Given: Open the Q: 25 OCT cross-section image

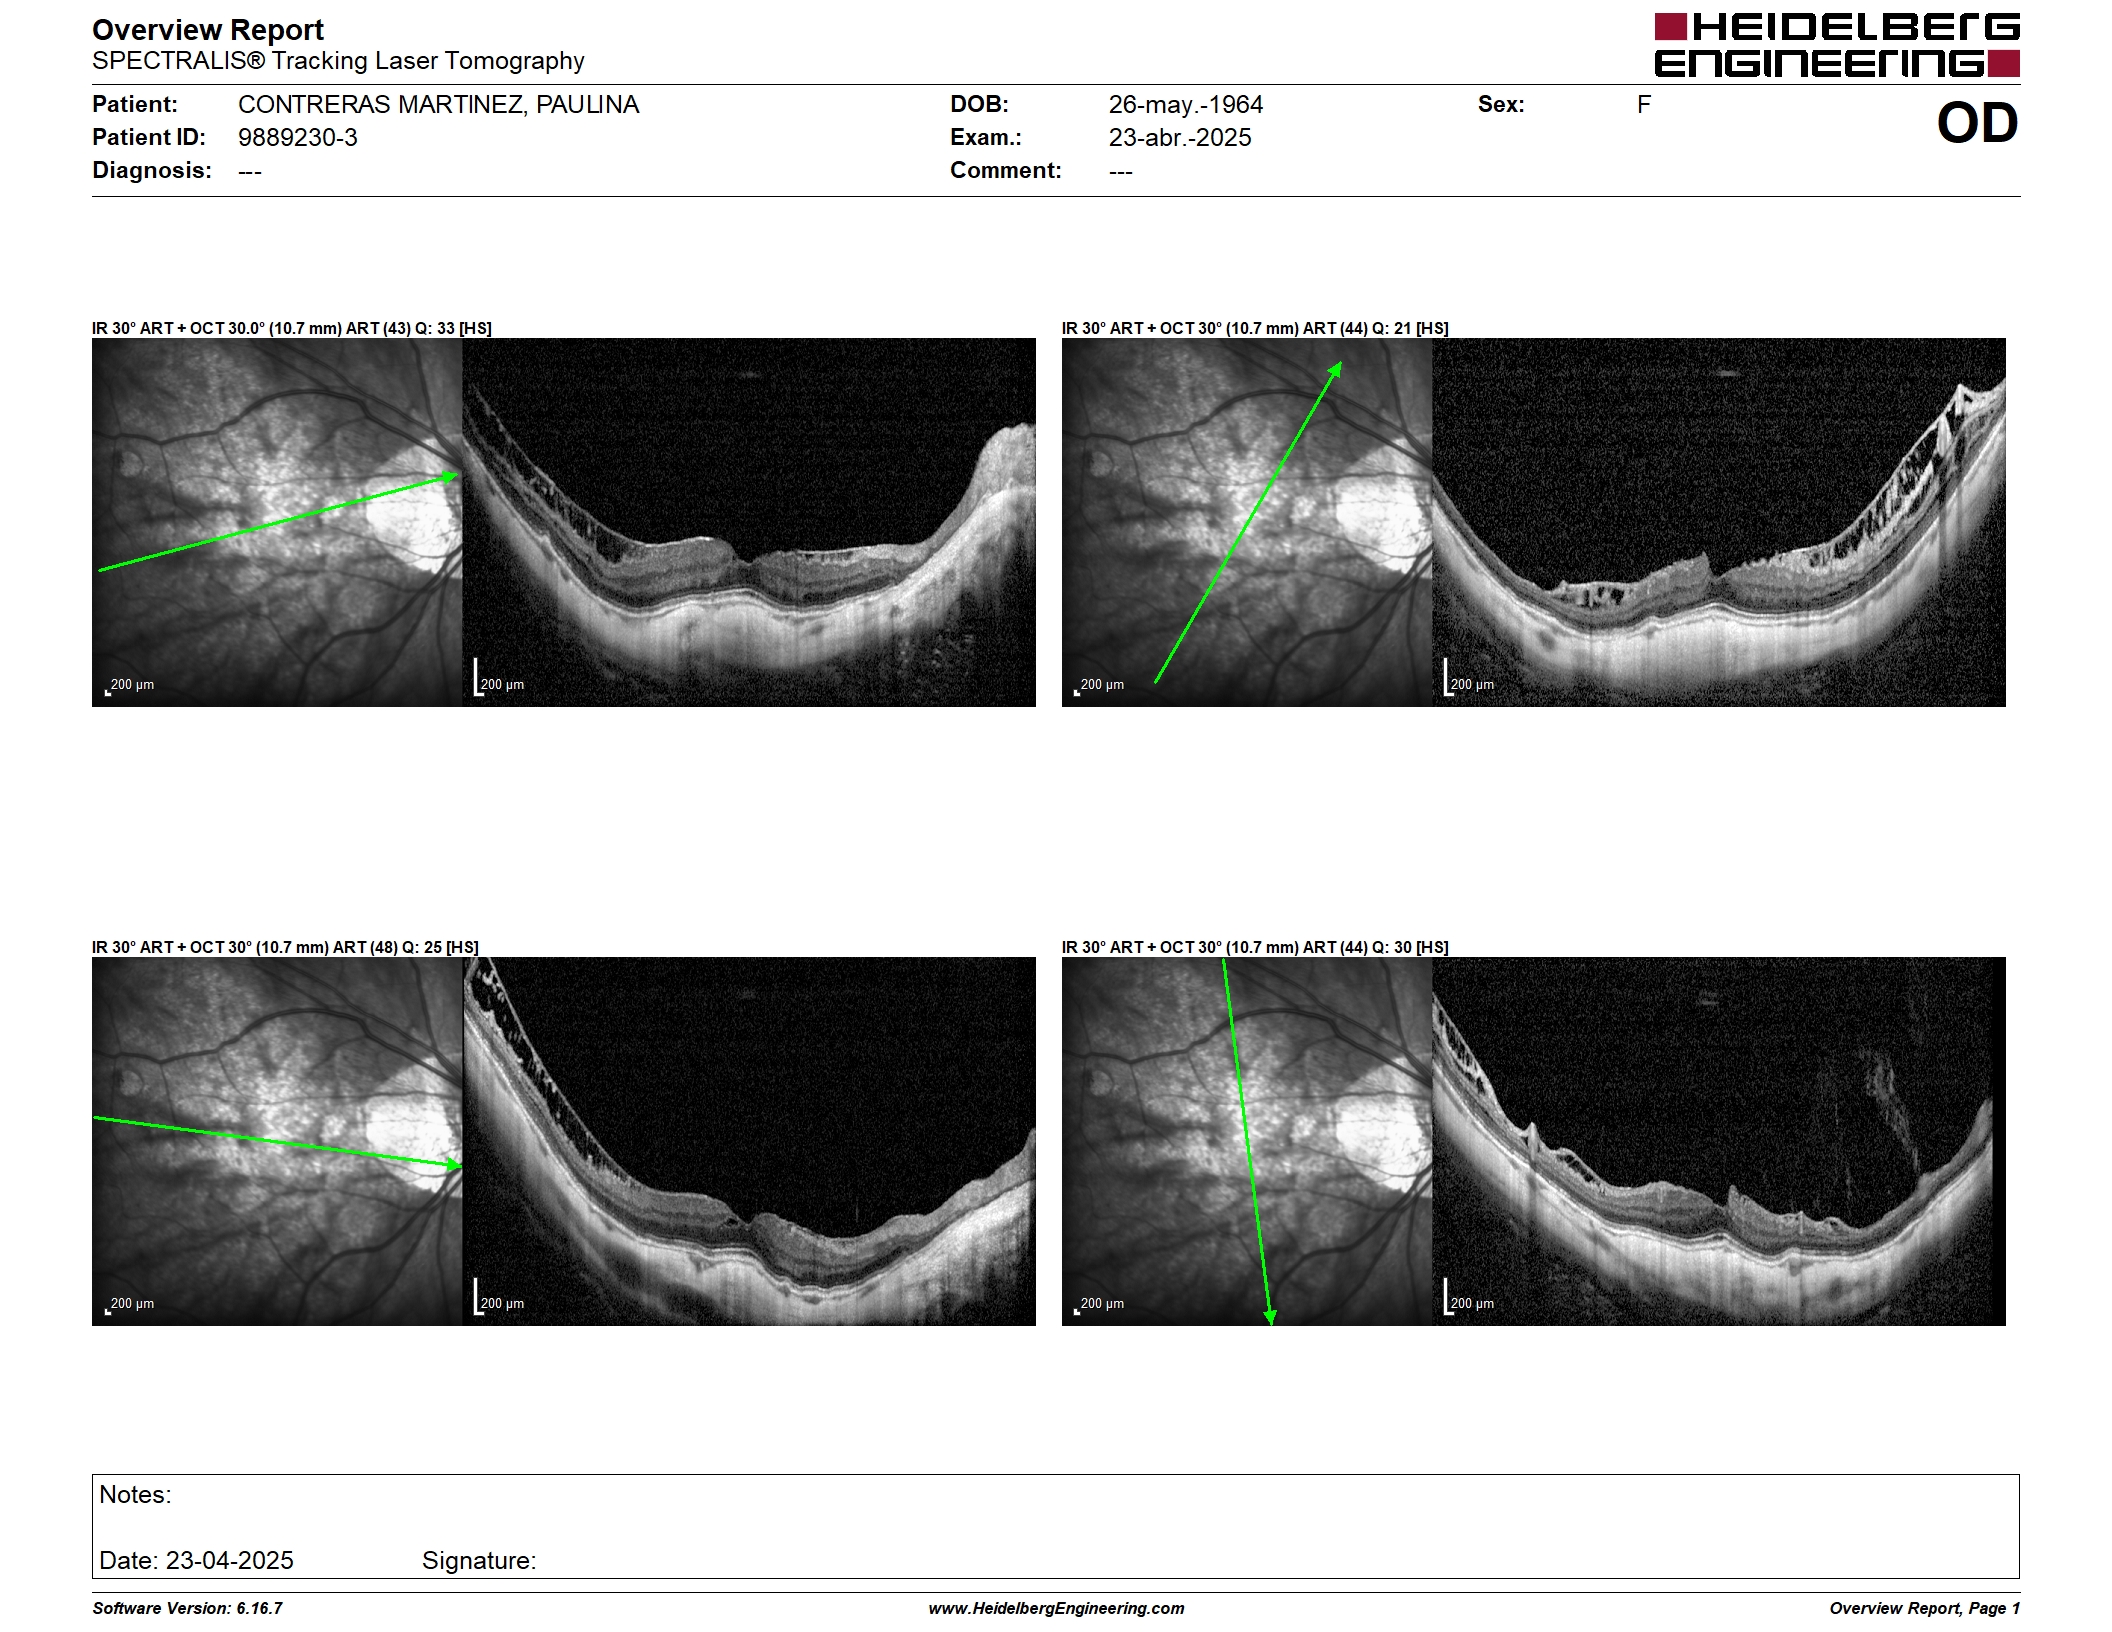Looking at the screenshot, I should tap(749, 1141).
